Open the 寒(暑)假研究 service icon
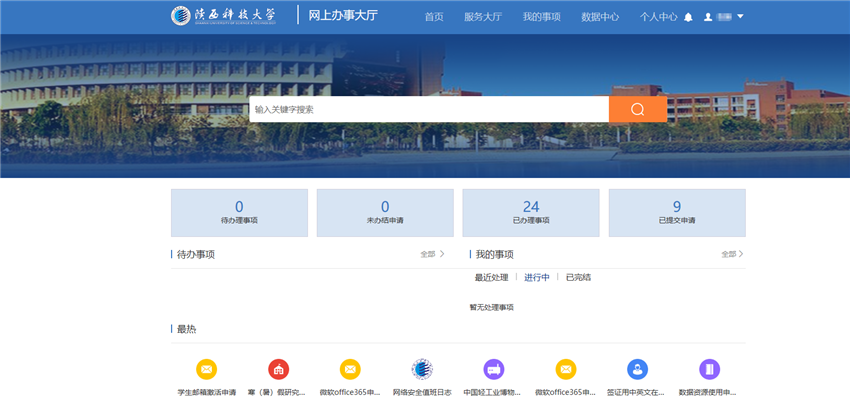The width and height of the screenshot is (850, 404). [278, 369]
